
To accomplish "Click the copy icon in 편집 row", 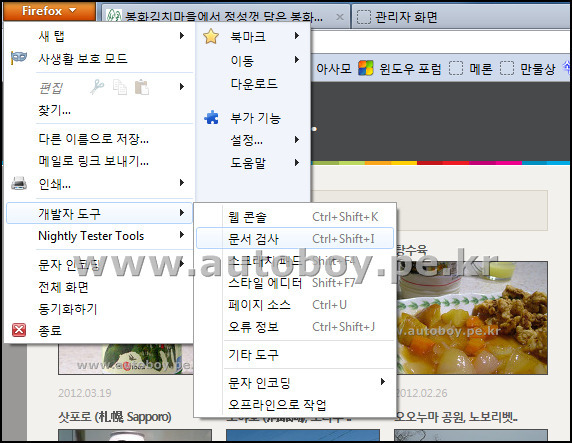I will [x=120, y=87].
